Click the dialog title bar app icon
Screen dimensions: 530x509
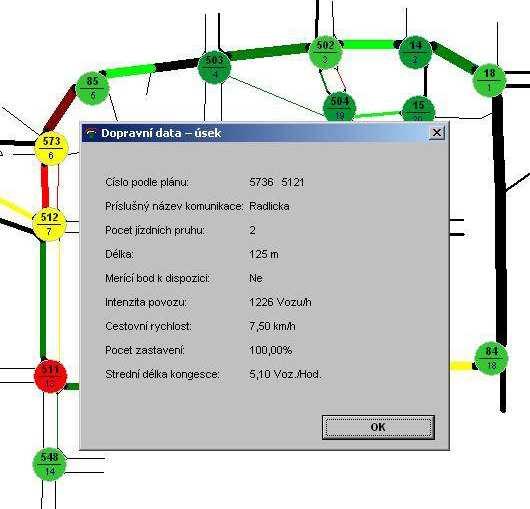91,133
